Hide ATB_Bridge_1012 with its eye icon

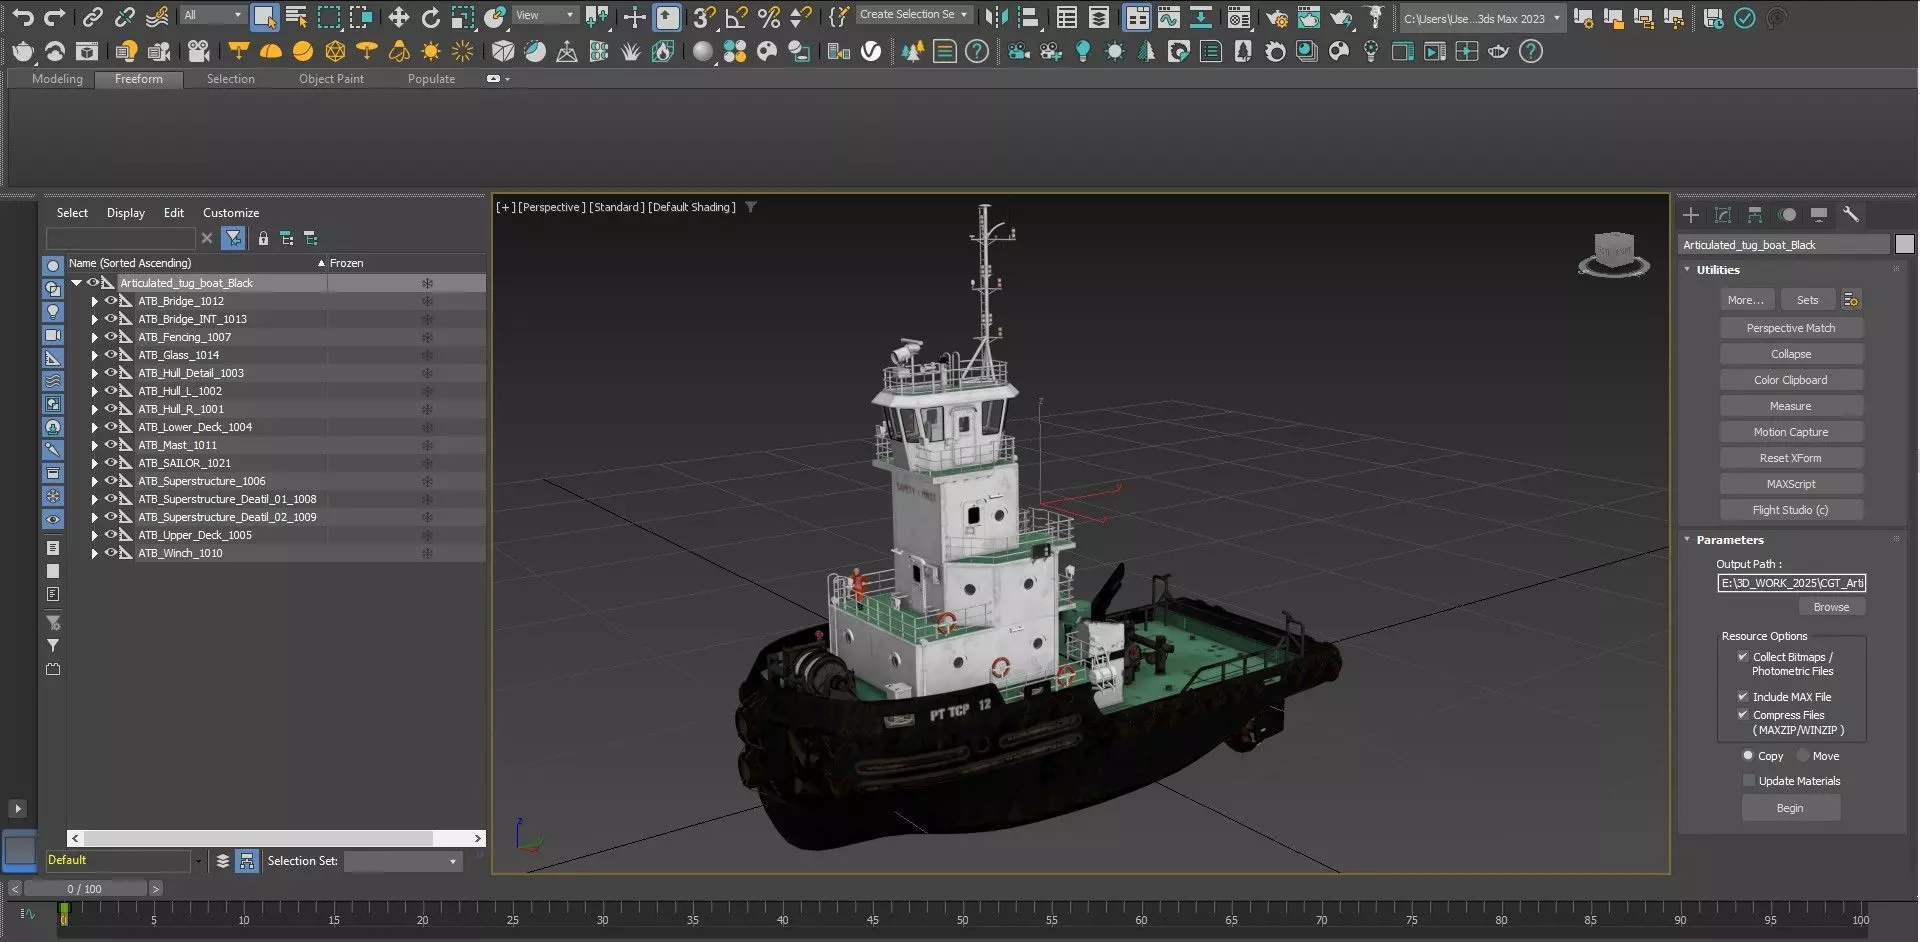coord(111,301)
